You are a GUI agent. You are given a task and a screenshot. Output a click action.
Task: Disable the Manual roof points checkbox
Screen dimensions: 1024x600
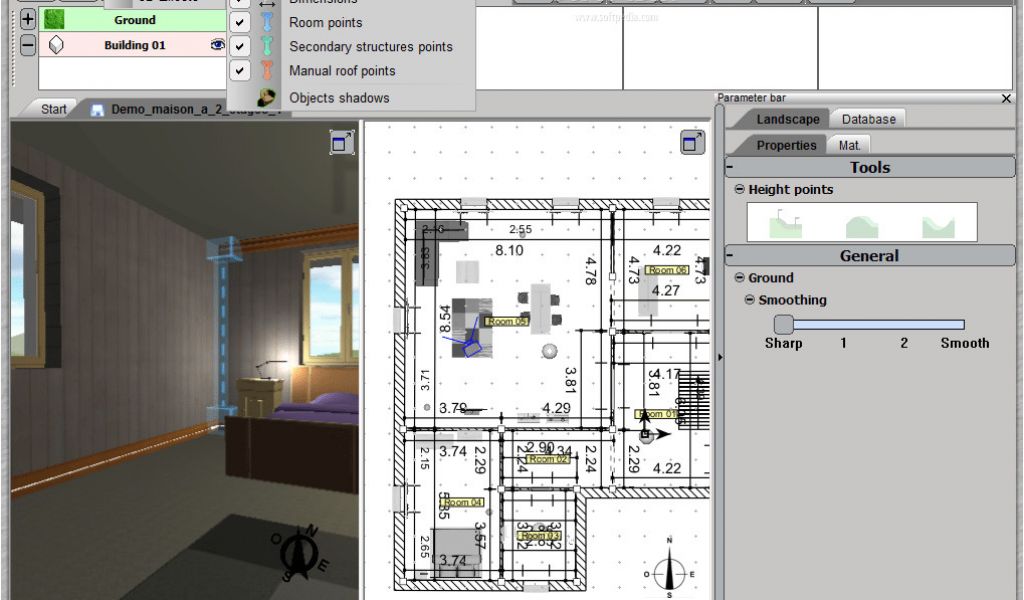tap(240, 70)
